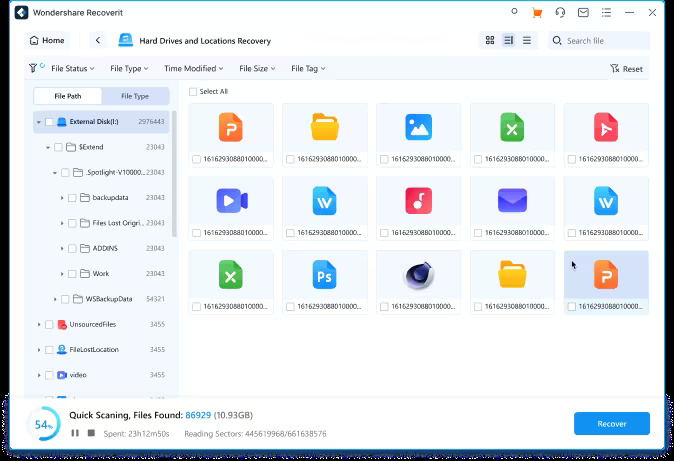Click the Recover button

612,424
